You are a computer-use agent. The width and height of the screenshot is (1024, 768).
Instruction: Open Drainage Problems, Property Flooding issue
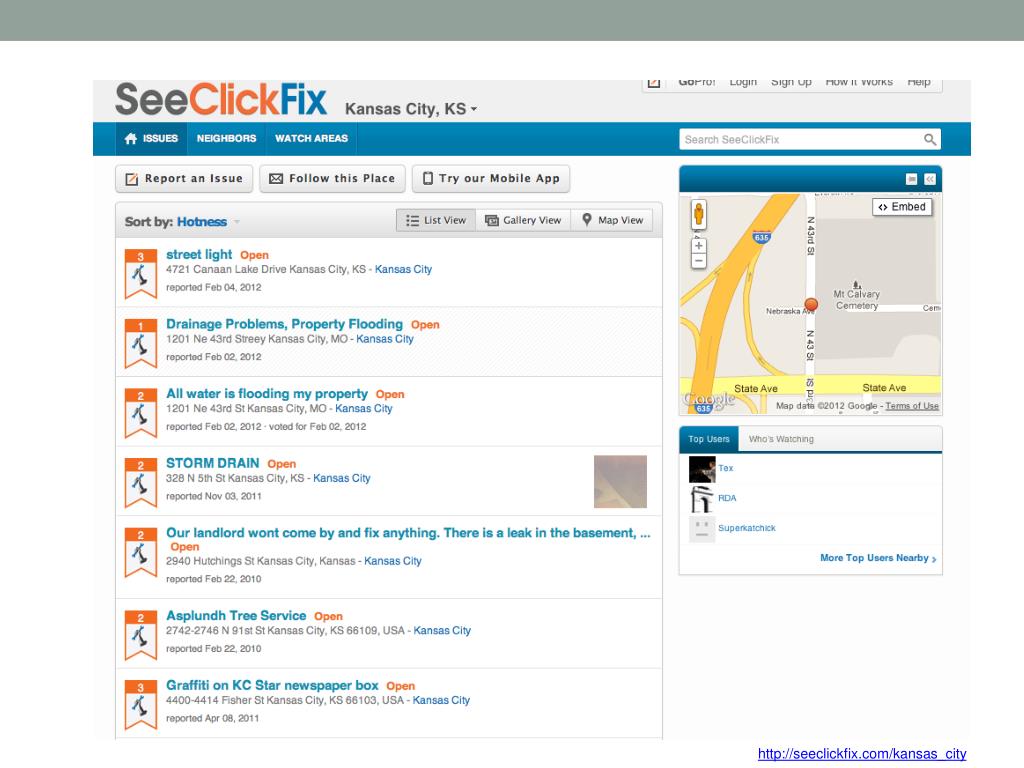284,324
